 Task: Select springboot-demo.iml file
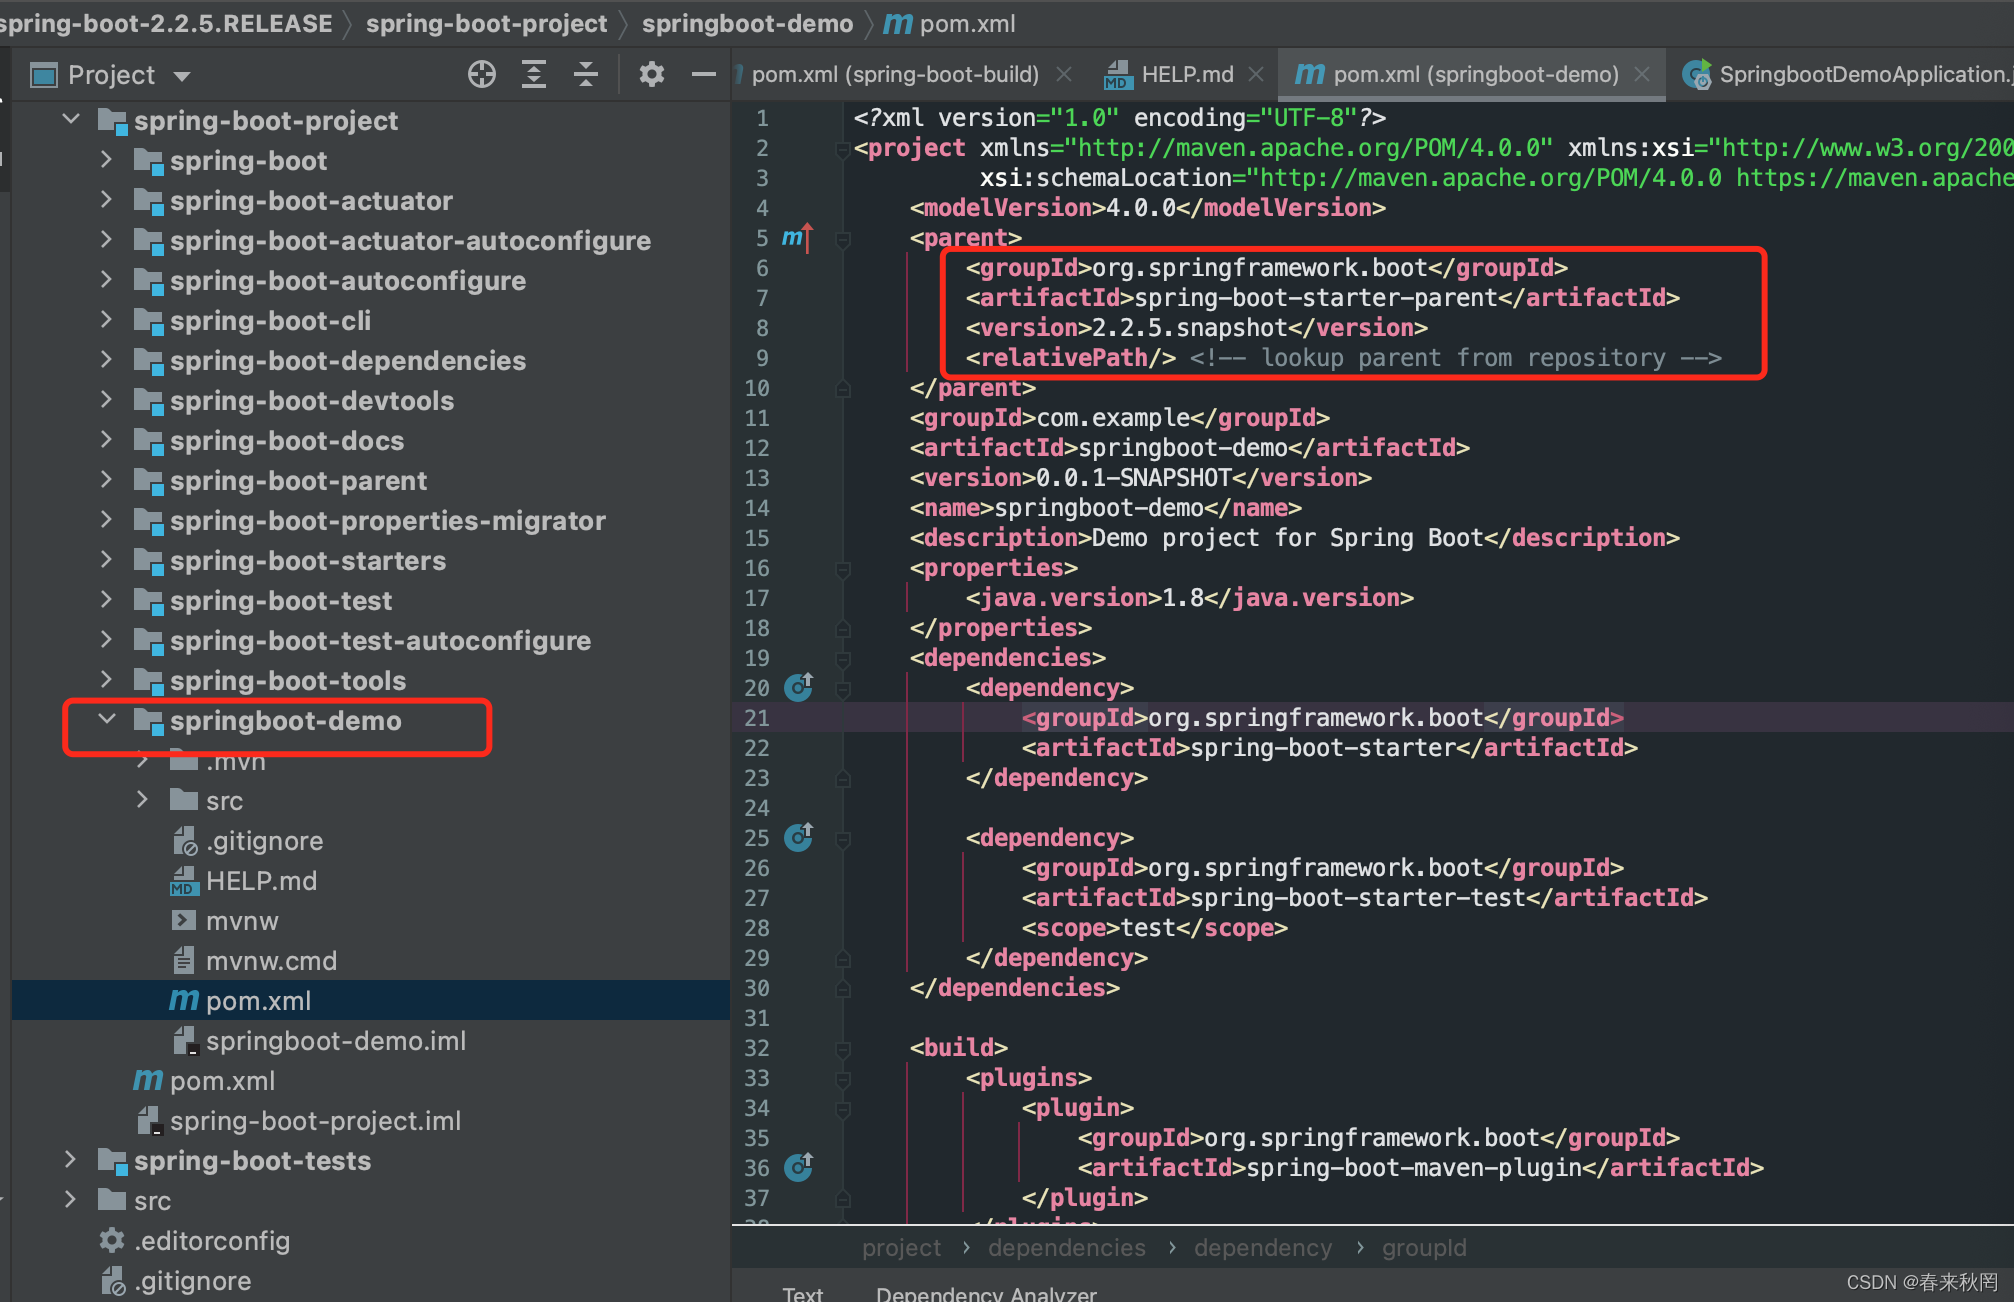336,1041
